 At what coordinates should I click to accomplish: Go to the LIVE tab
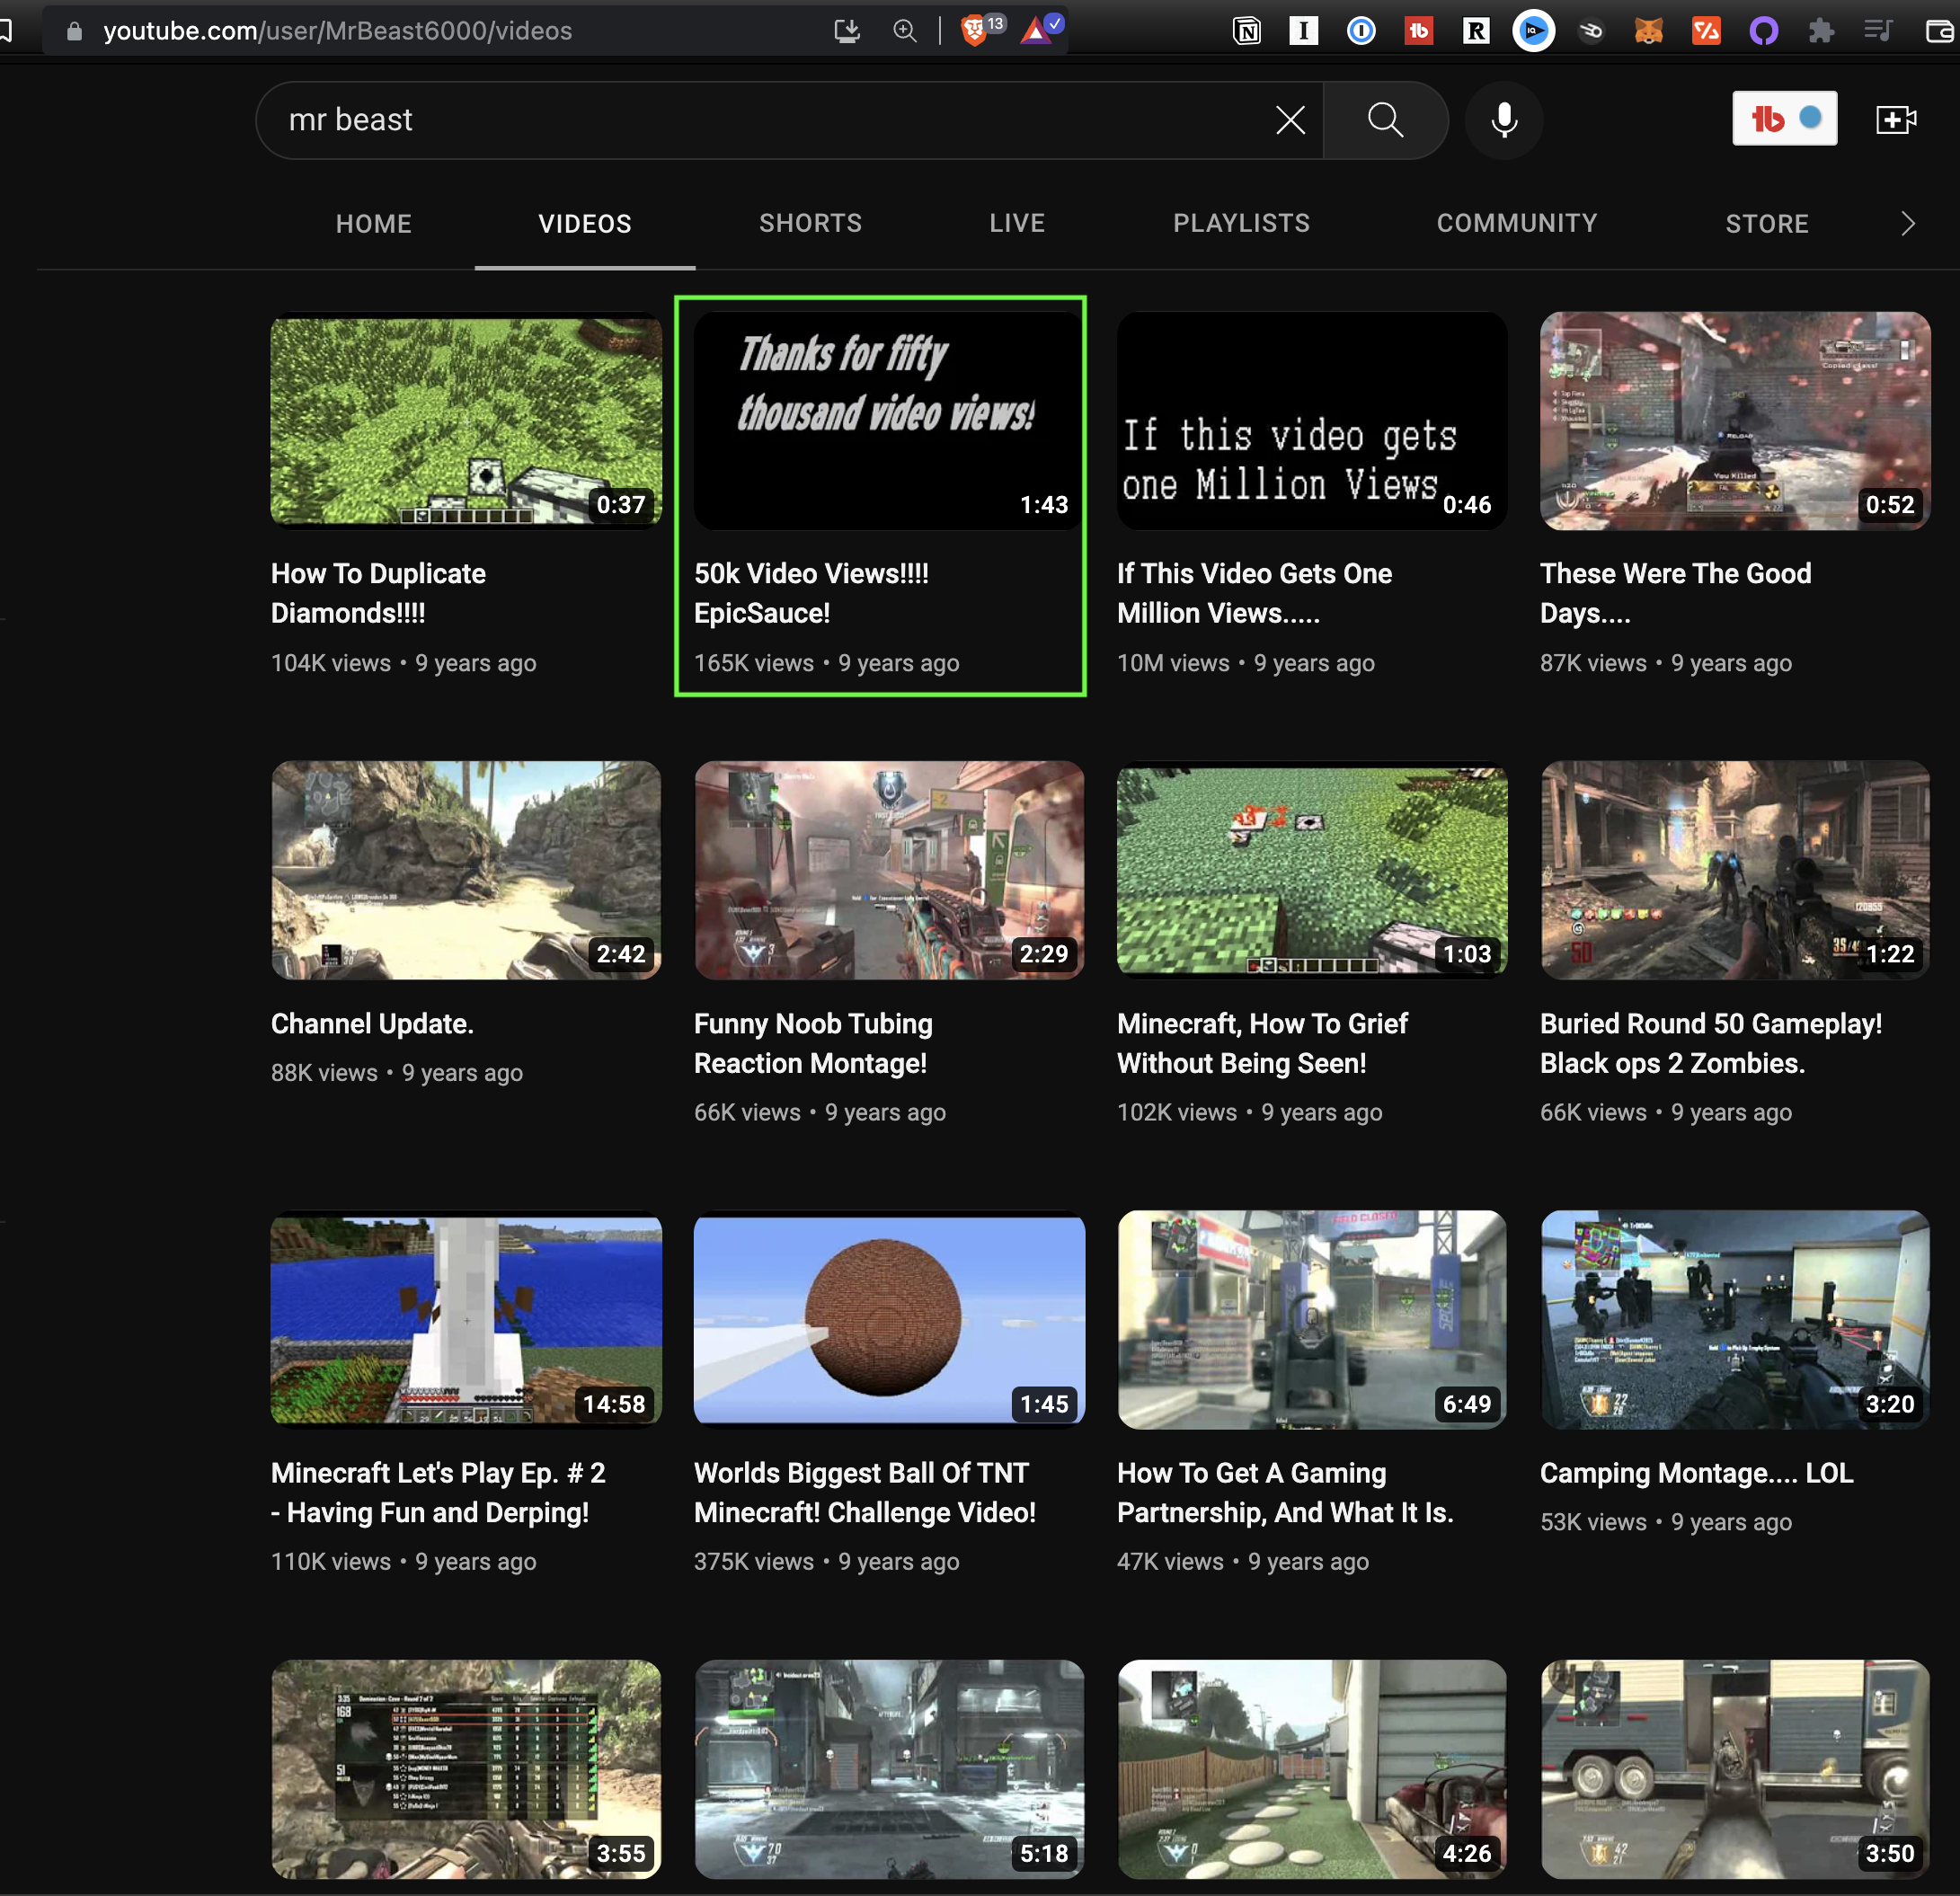1017,223
